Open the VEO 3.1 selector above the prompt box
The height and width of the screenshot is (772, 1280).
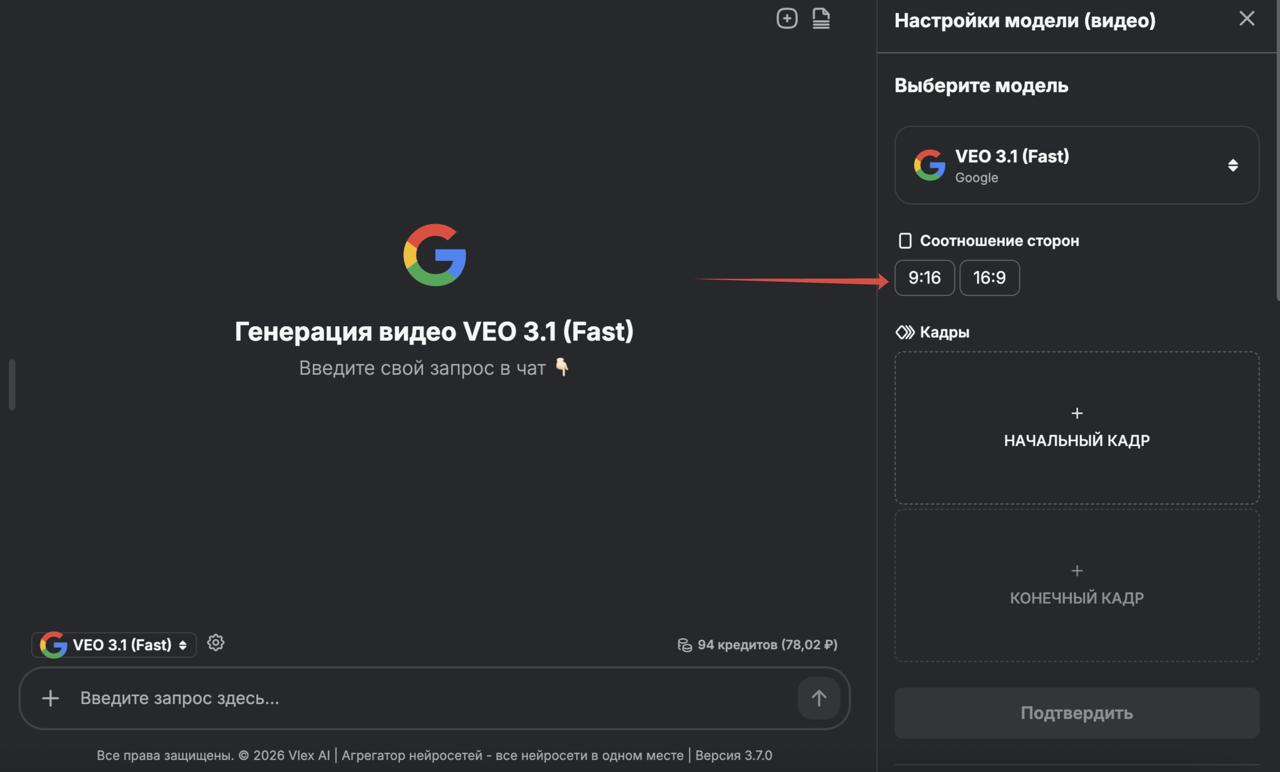[114, 645]
